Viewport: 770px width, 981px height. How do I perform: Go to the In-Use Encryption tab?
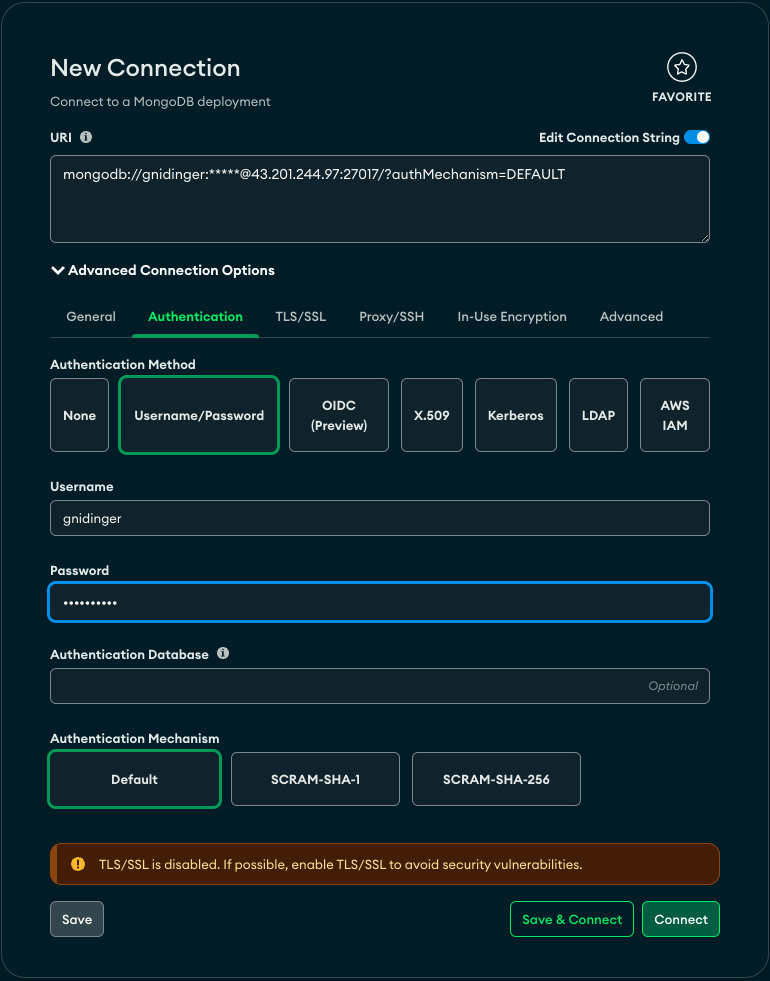pos(512,317)
